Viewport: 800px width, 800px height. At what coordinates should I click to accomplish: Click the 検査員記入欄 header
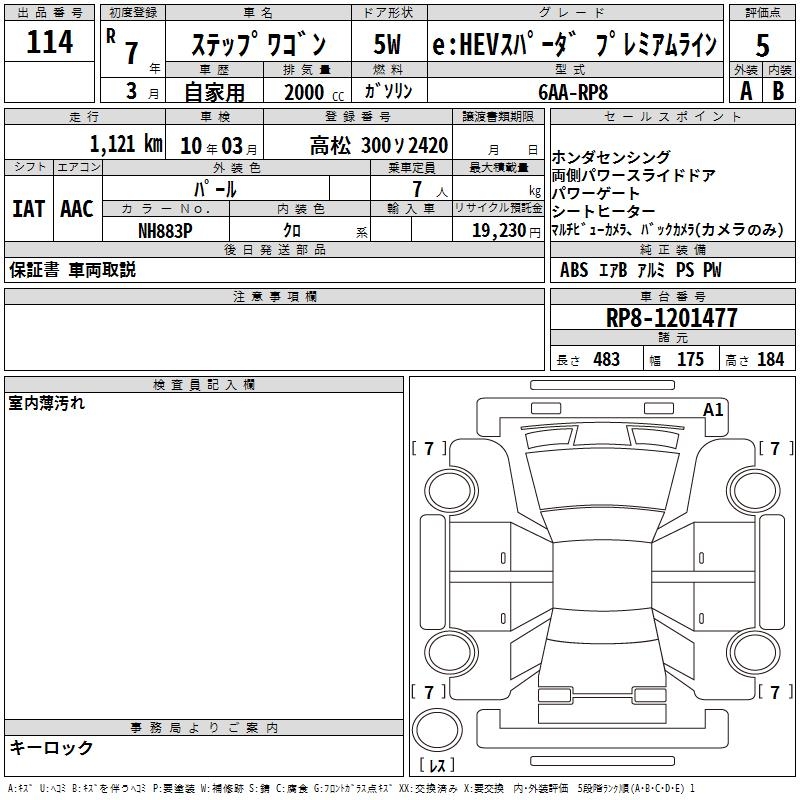pyautogui.click(x=204, y=385)
